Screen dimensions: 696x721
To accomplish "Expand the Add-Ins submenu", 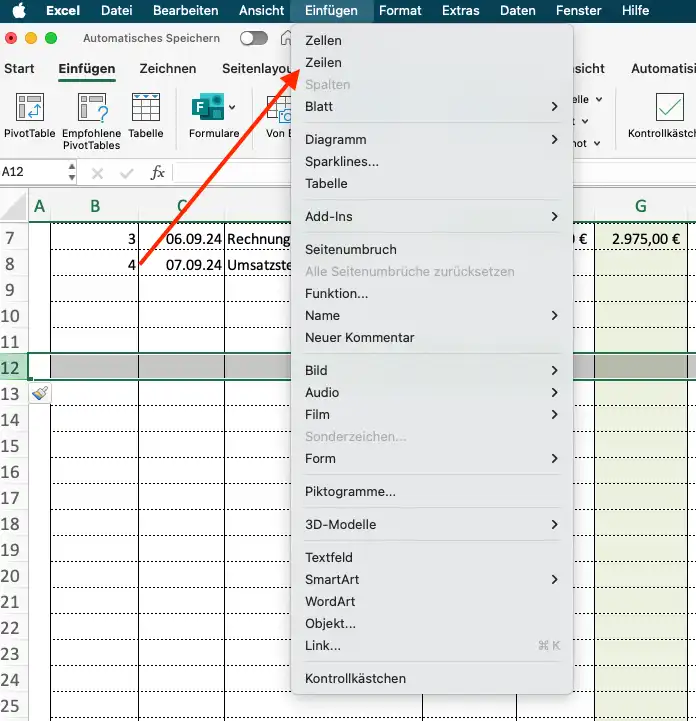I will (554, 216).
